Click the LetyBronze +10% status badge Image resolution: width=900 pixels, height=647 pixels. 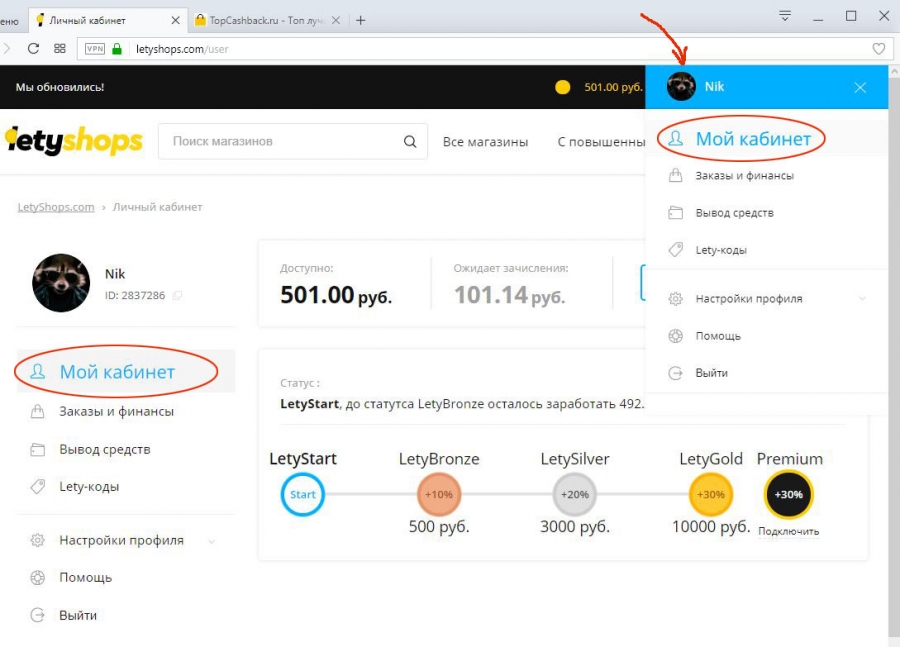(x=439, y=494)
